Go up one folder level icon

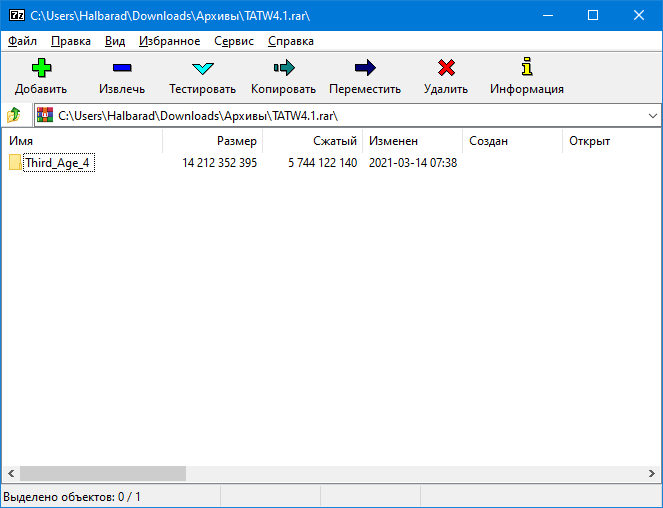point(14,115)
